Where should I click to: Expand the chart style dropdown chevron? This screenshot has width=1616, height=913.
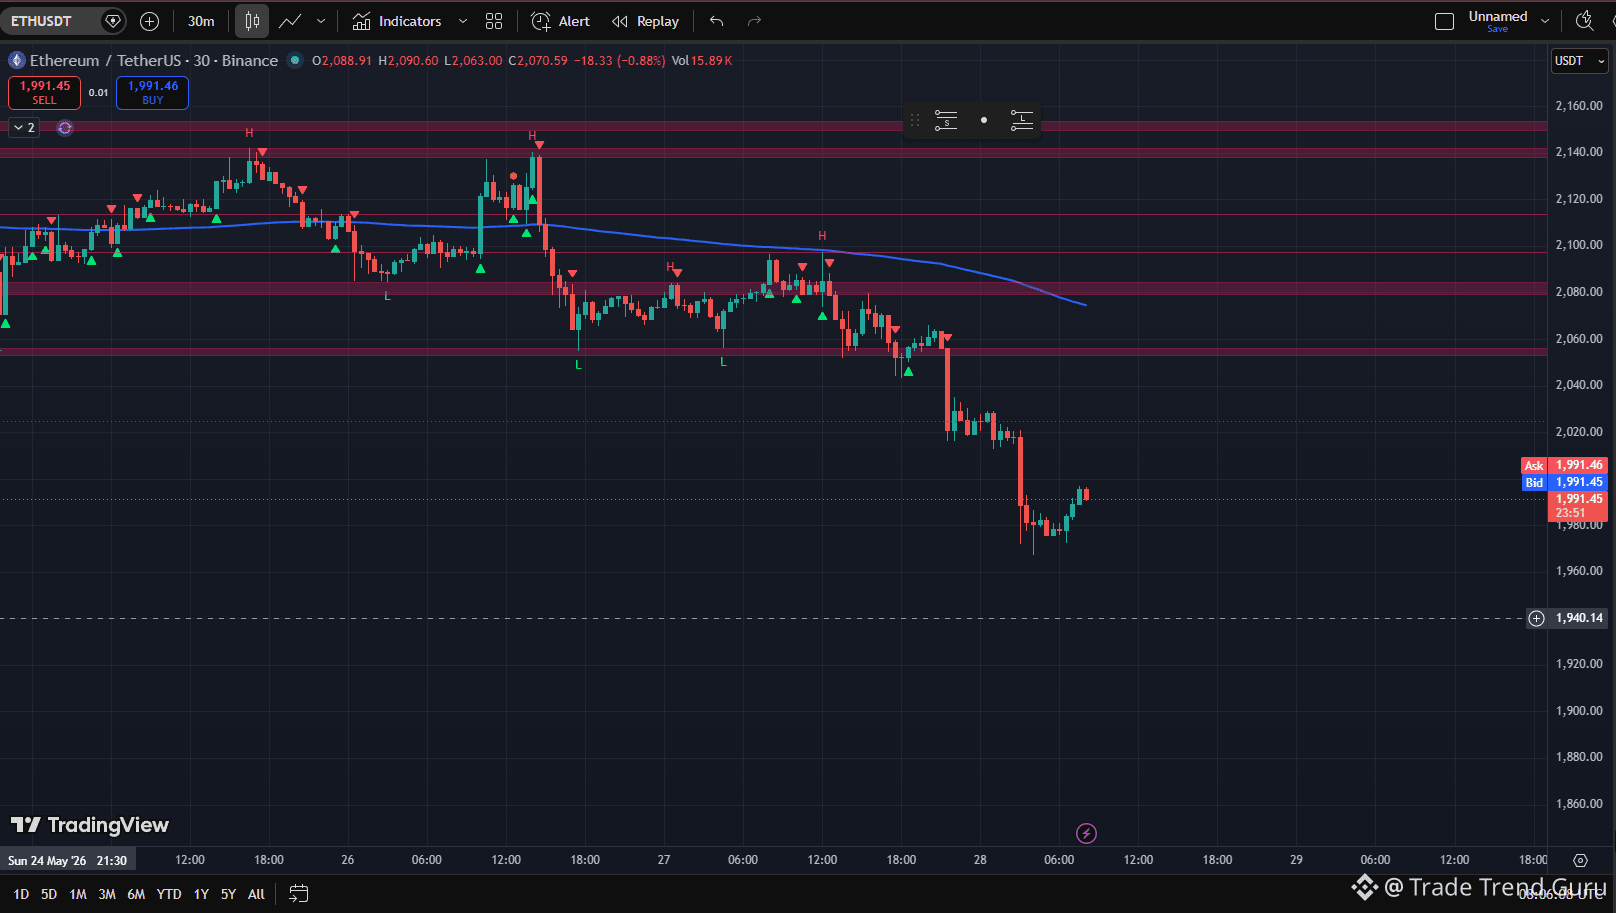(x=321, y=21)
